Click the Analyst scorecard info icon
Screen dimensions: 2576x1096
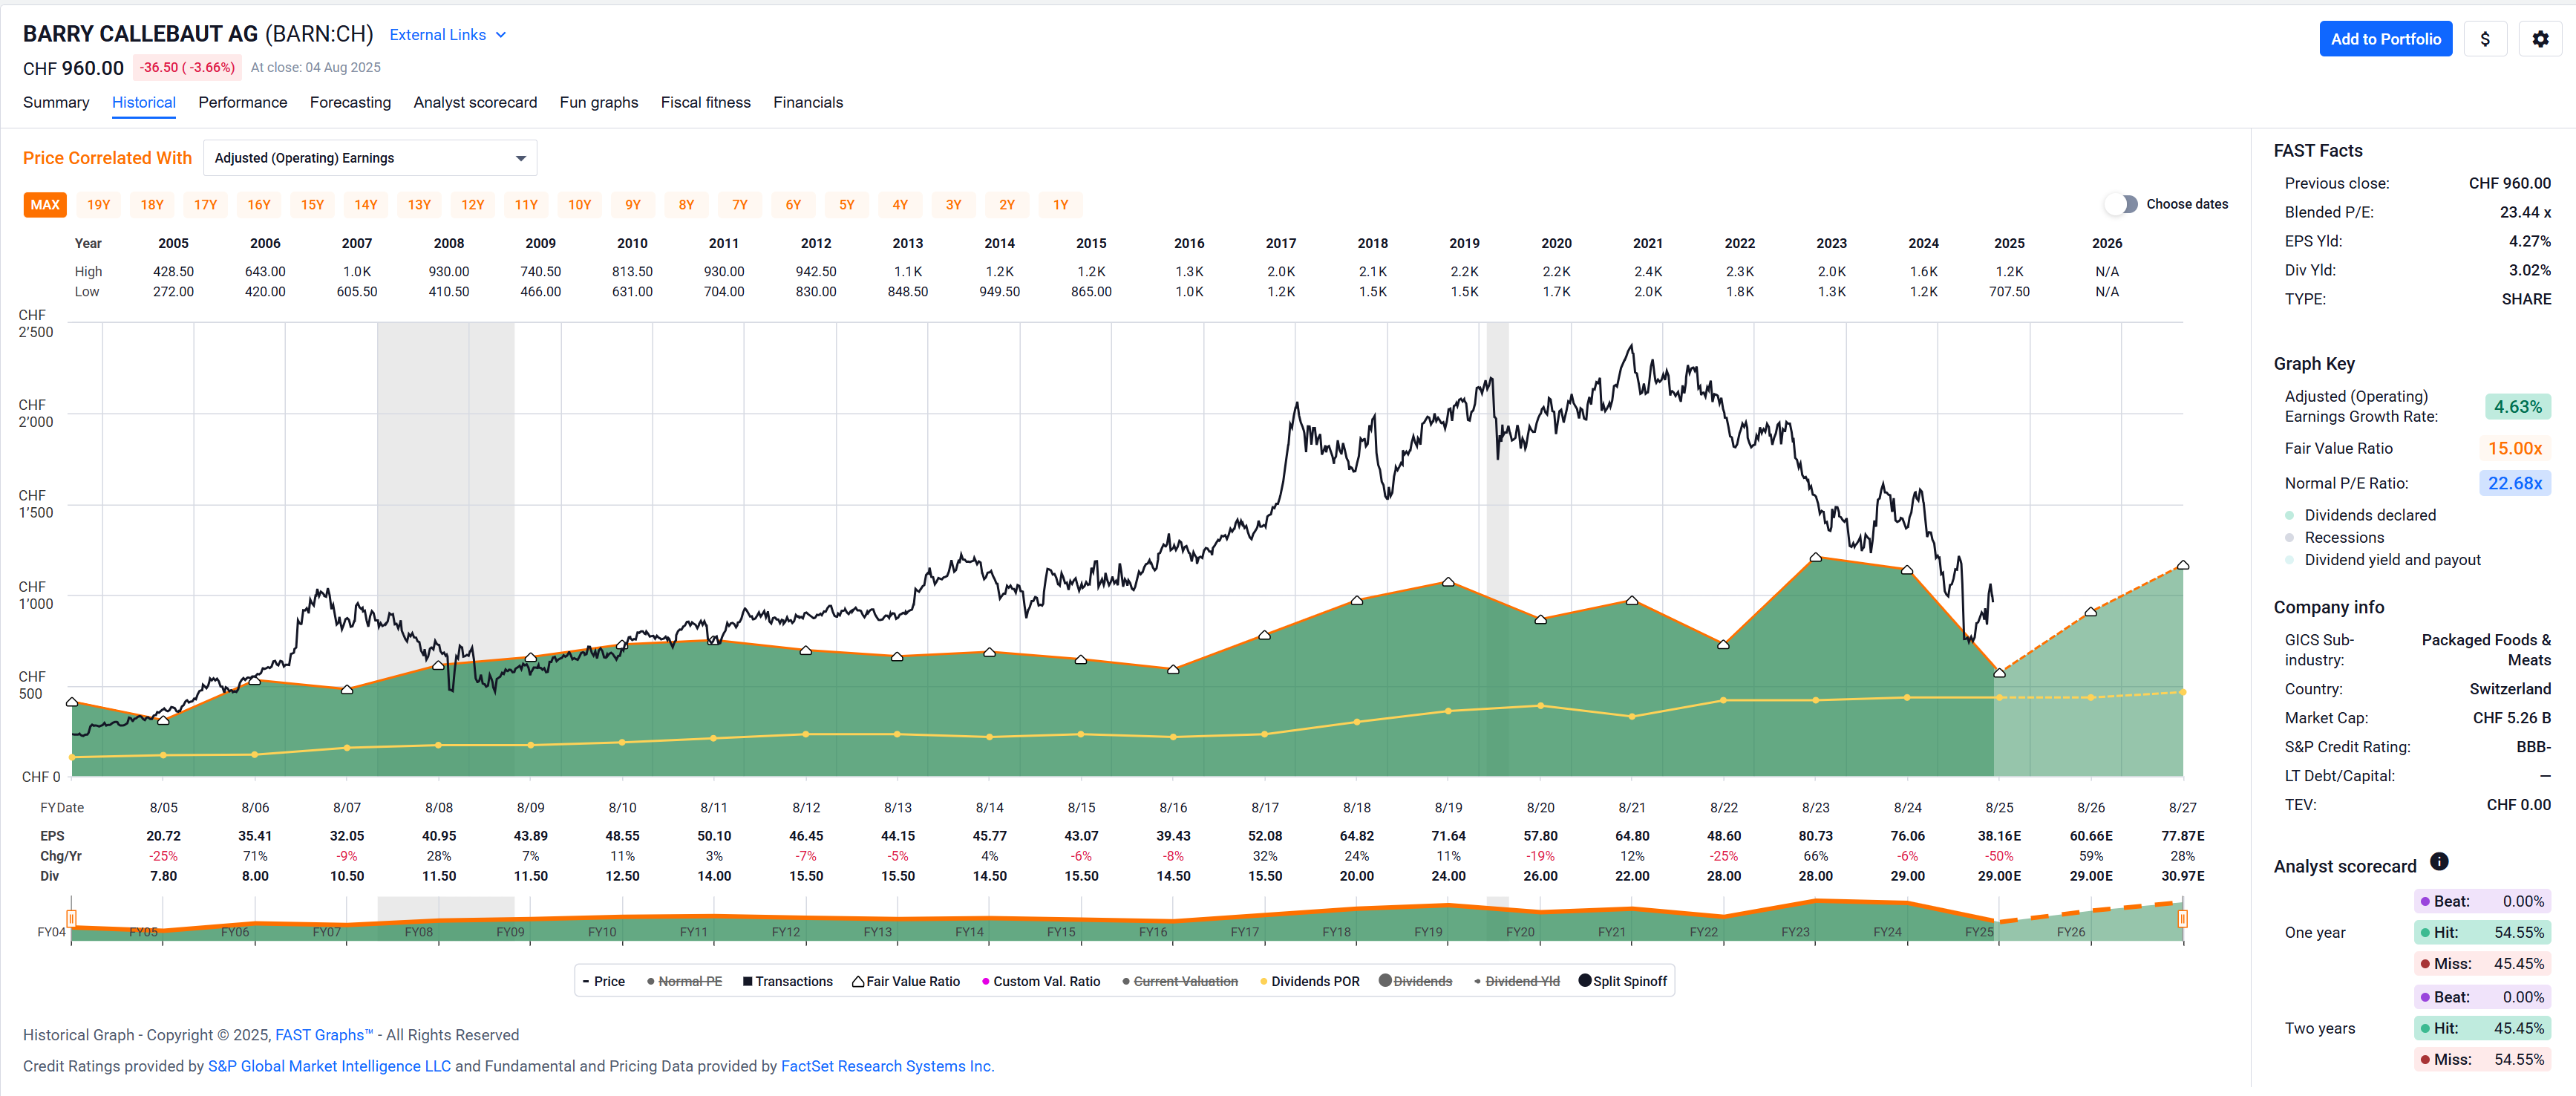(2439, 862)
